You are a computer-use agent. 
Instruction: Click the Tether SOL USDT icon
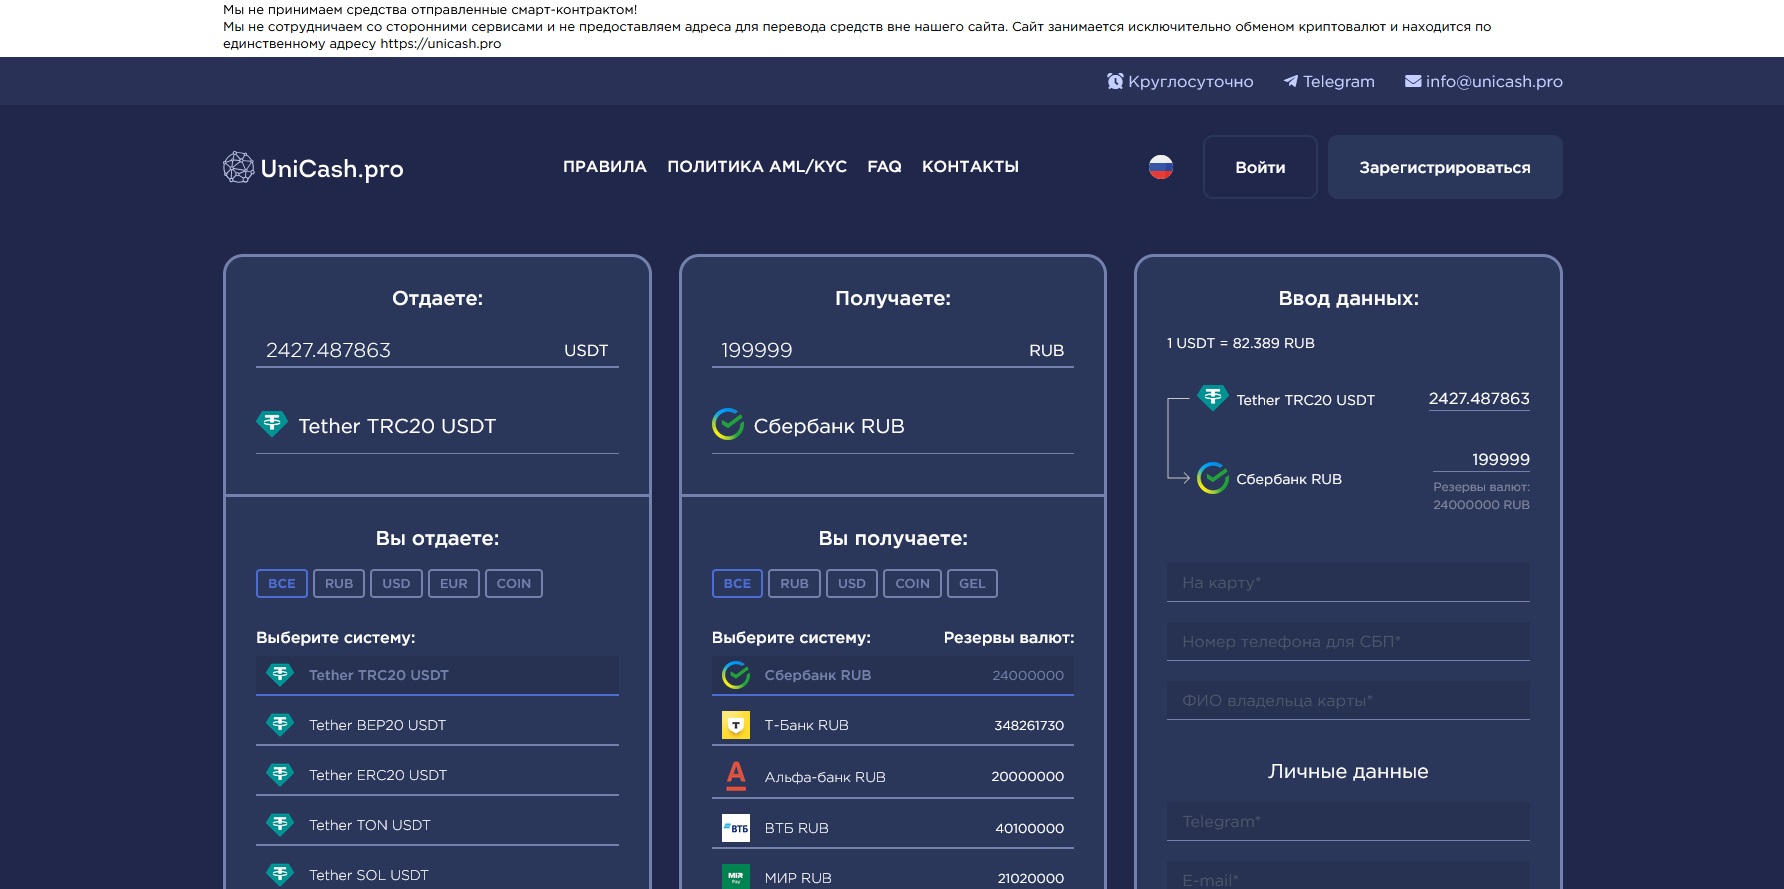280,874
